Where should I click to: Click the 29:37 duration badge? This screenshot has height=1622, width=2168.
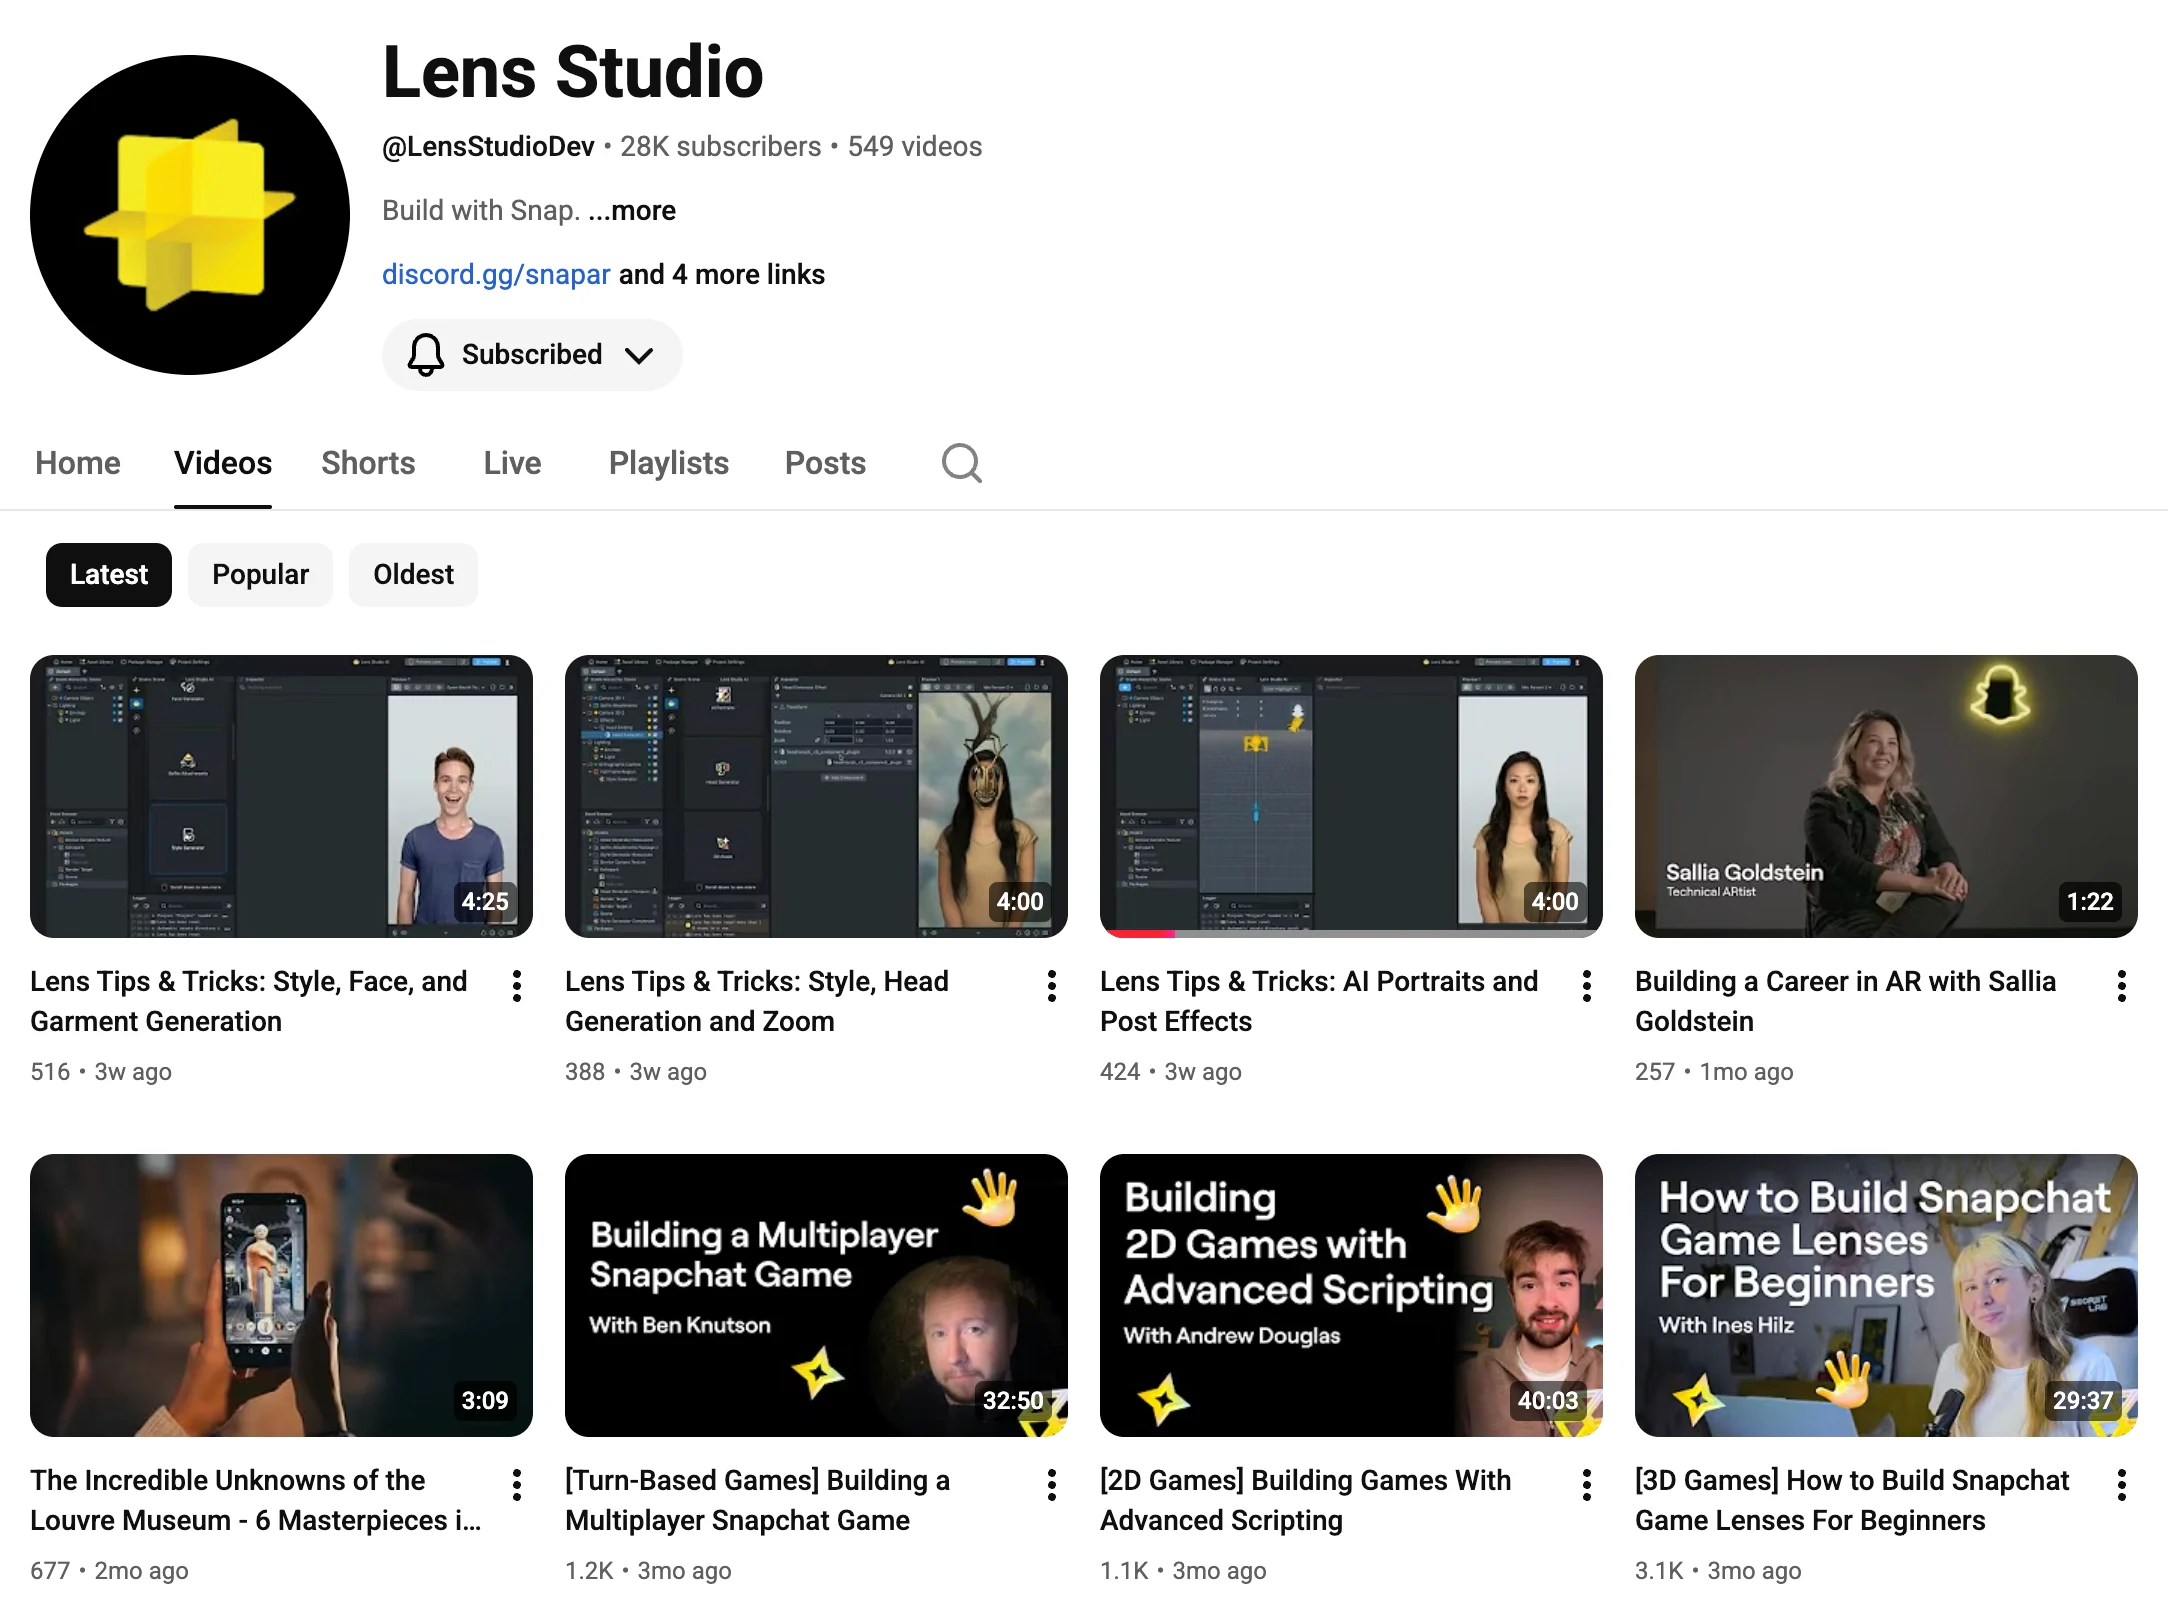click(2083, 1400)
